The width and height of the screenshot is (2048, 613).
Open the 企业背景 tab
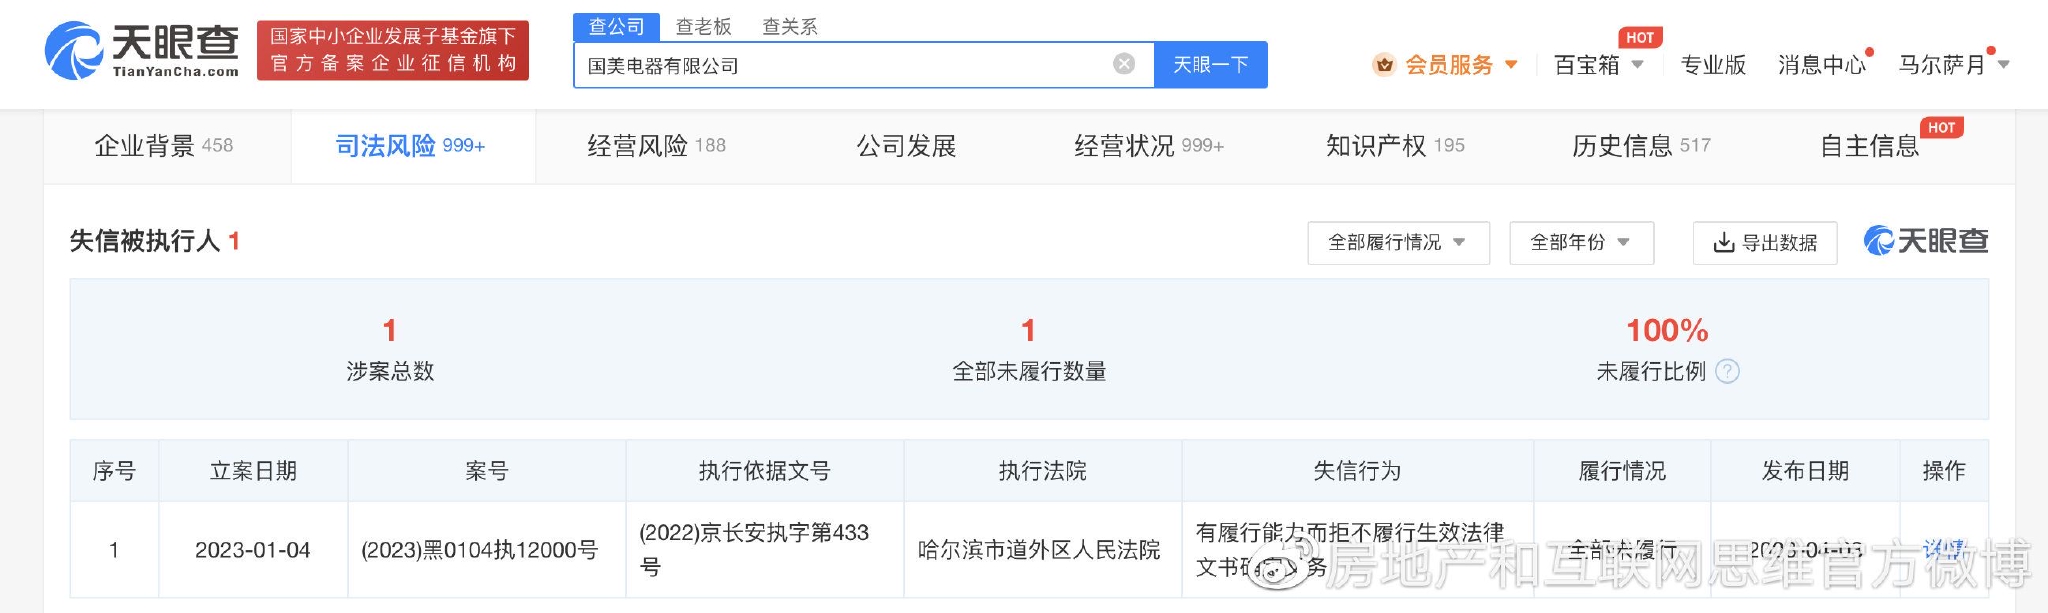click(164, 146)
